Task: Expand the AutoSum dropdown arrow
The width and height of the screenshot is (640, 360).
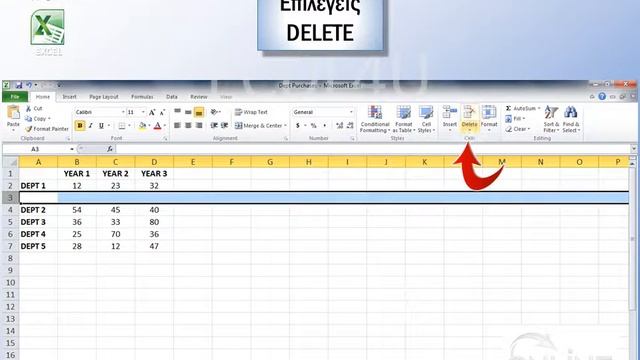Action: coord(539,109)
